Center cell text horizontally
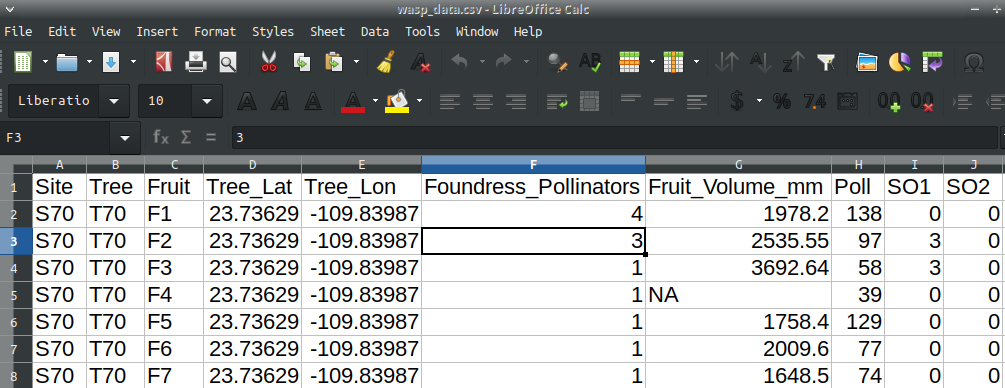 (483, 101)
